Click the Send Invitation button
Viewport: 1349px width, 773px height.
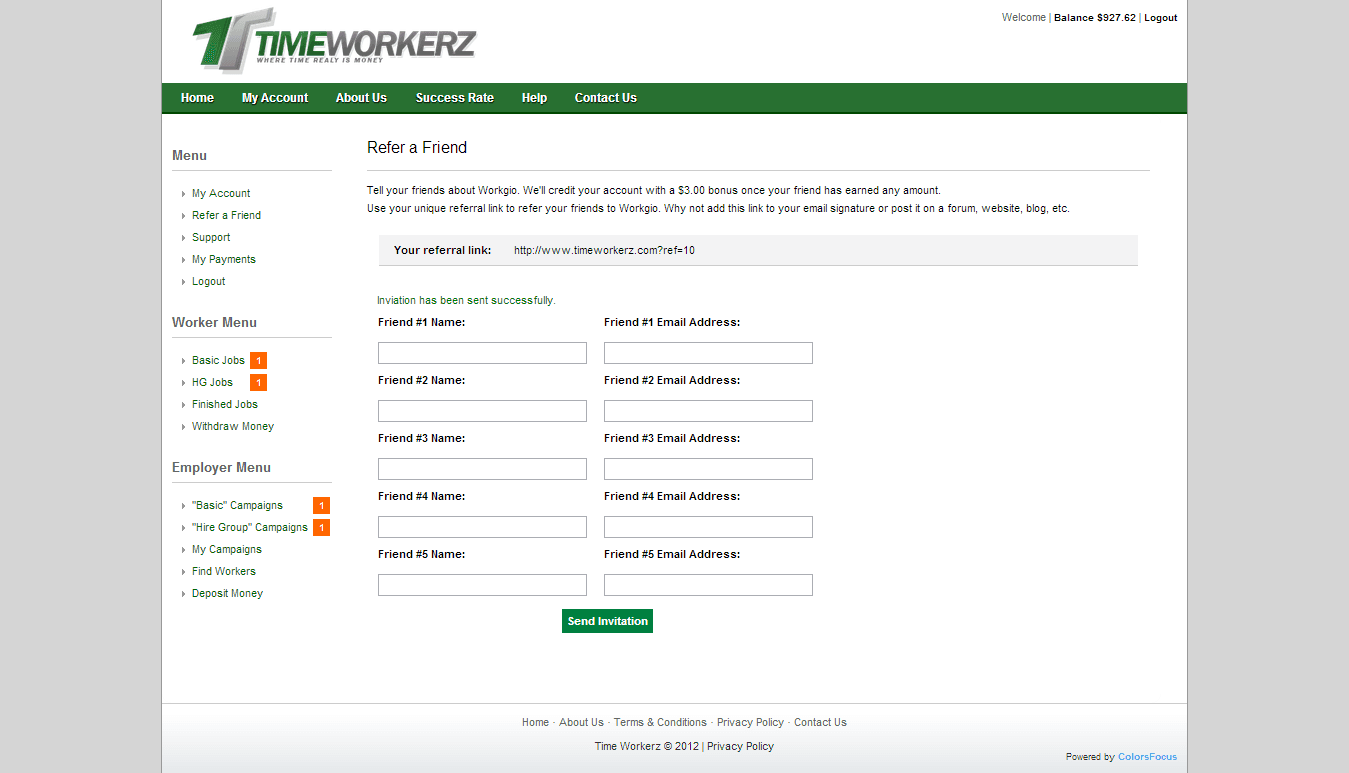point(607,621)
